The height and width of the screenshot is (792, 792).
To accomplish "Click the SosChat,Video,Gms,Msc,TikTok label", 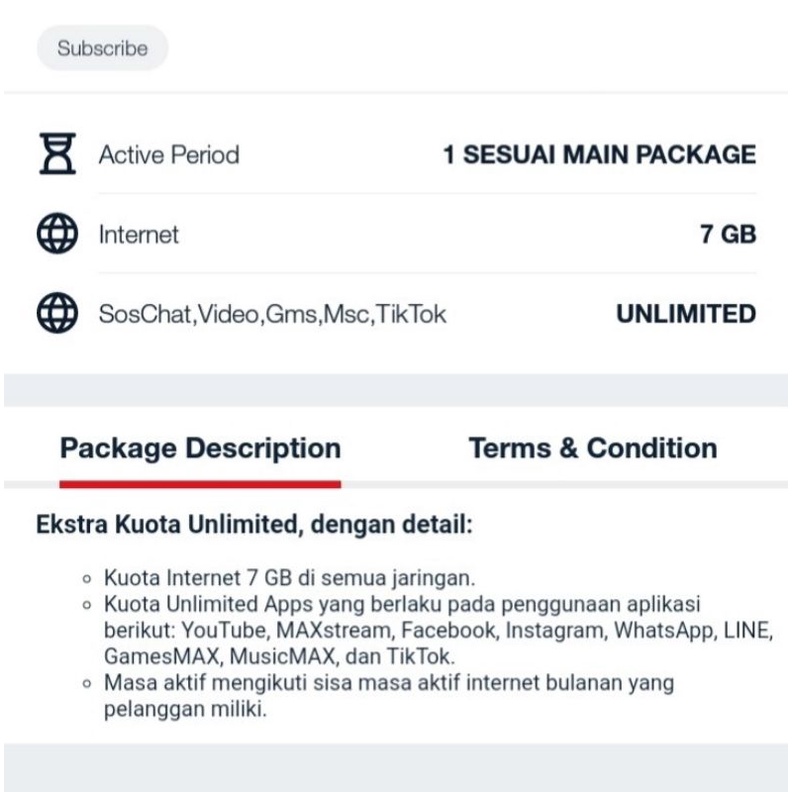I will (x=272, y=314).
